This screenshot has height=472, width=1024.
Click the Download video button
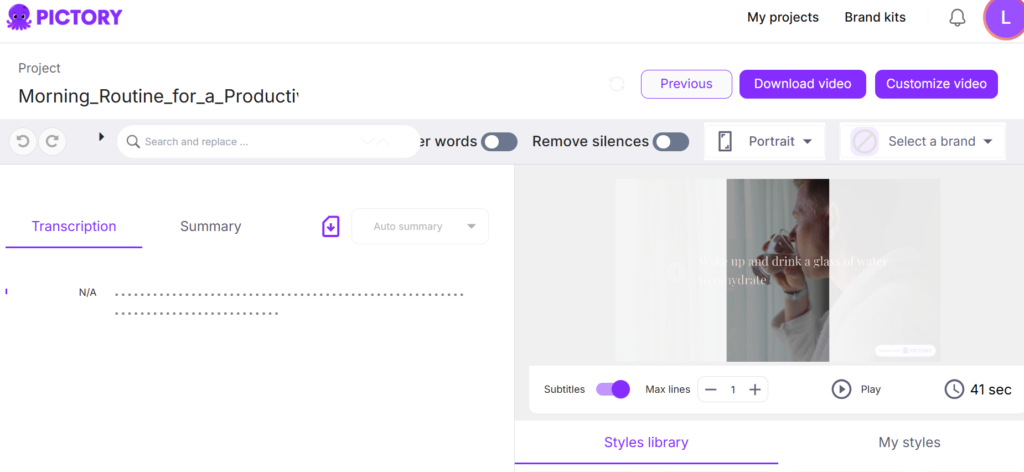pyautogui.click(x=802, y=84)
